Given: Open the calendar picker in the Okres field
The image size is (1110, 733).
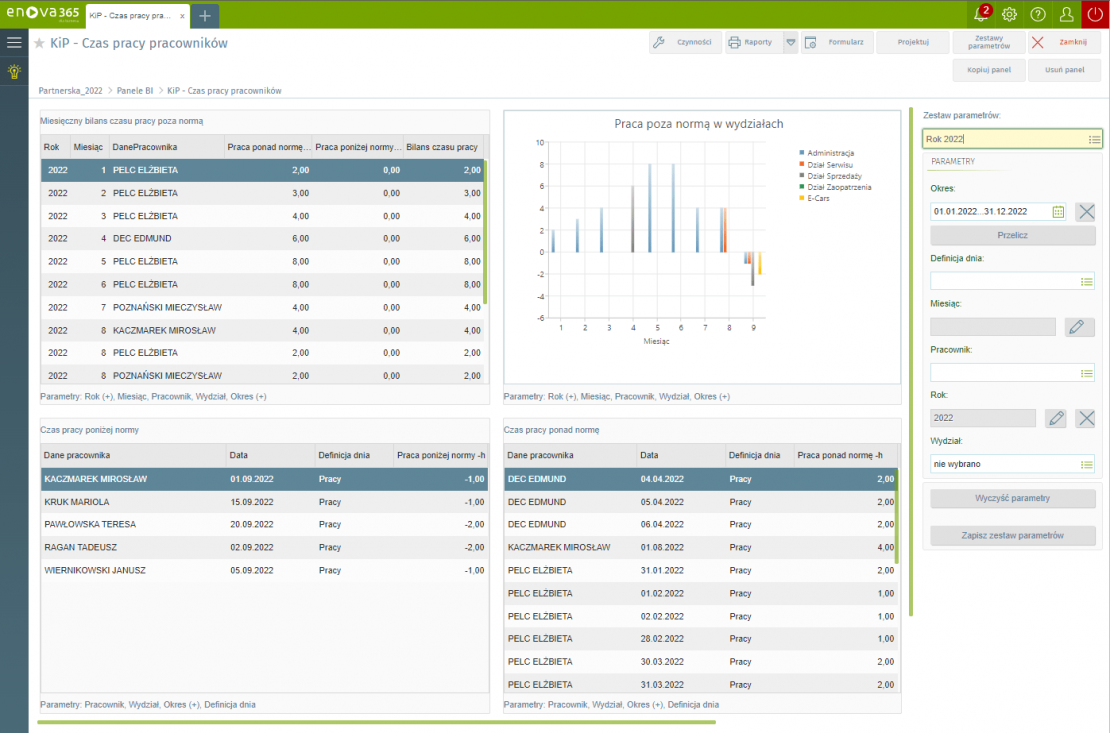Looking at the screenshot, I should pyautogui.click(x=1058, y=211).
